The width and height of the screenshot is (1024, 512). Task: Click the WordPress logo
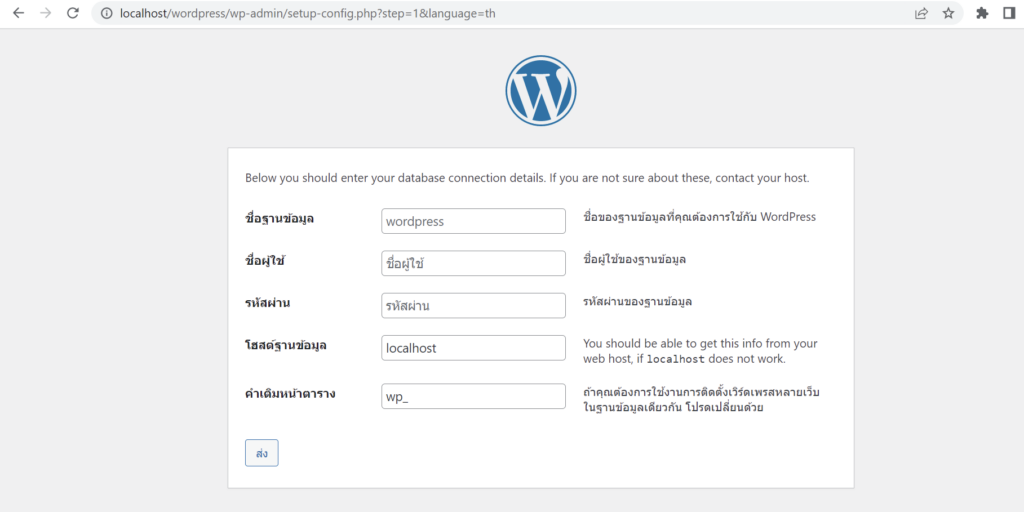pyautogui.click(x=541, y=91)
